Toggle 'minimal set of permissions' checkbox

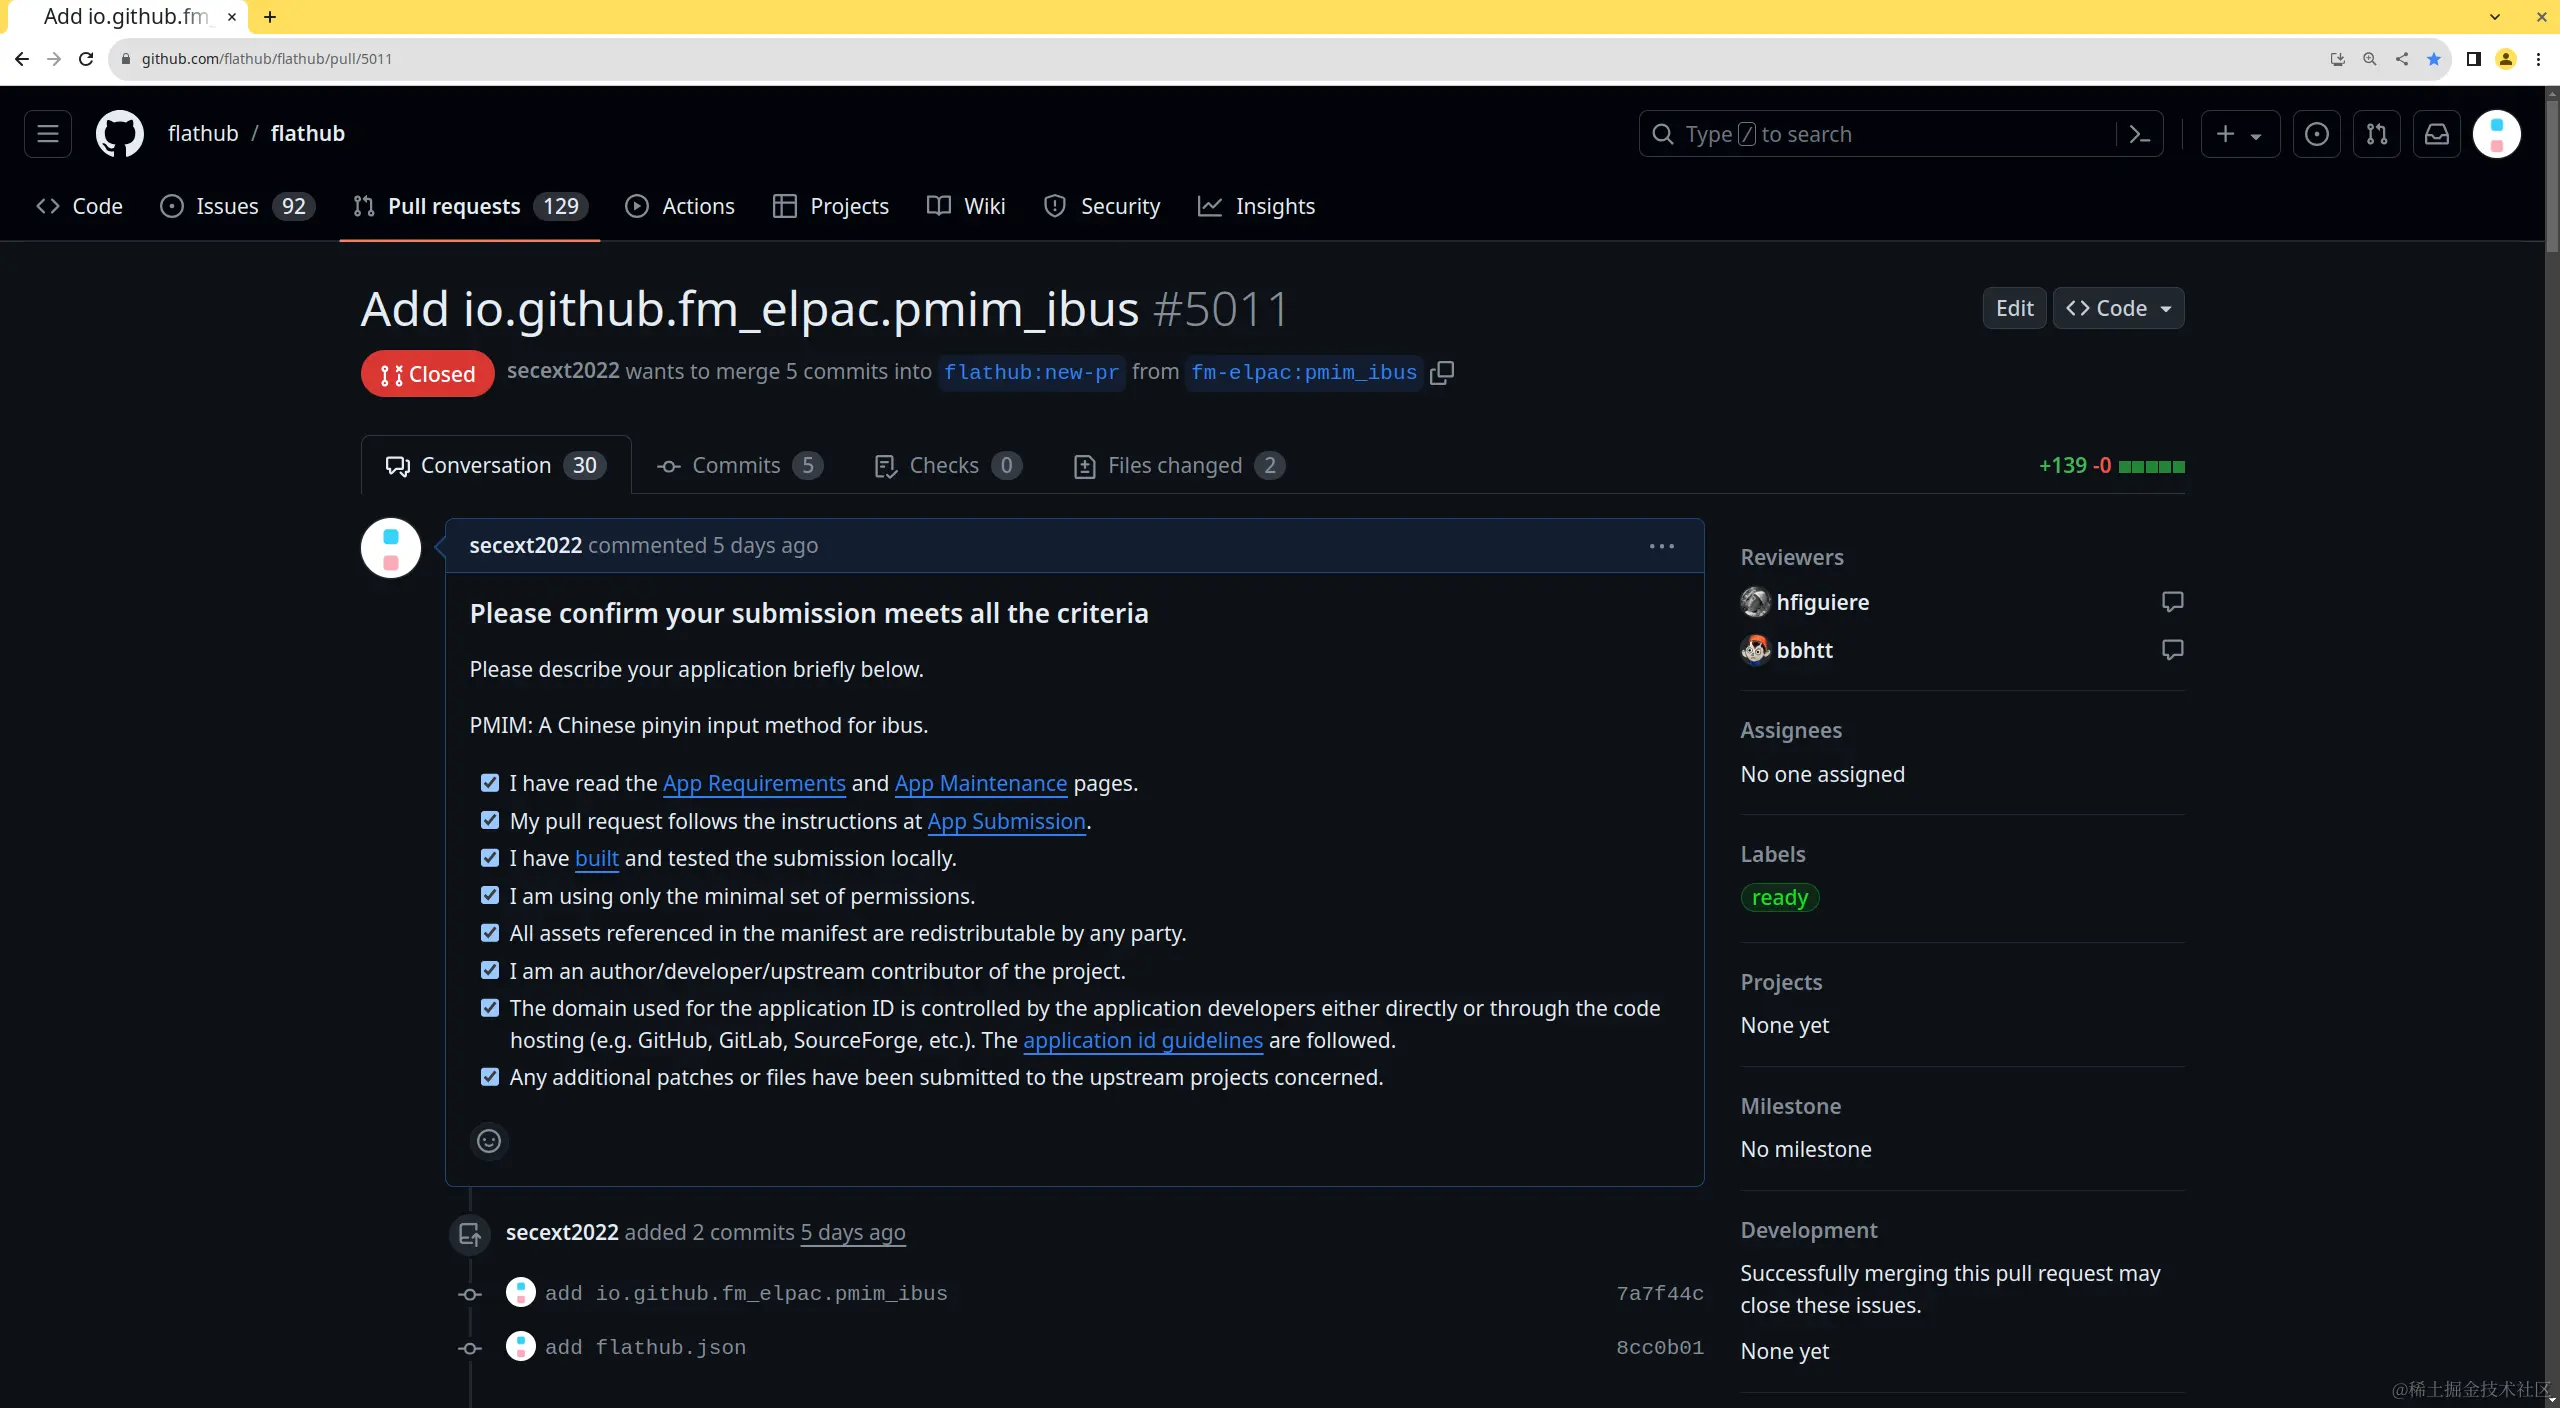490,896
